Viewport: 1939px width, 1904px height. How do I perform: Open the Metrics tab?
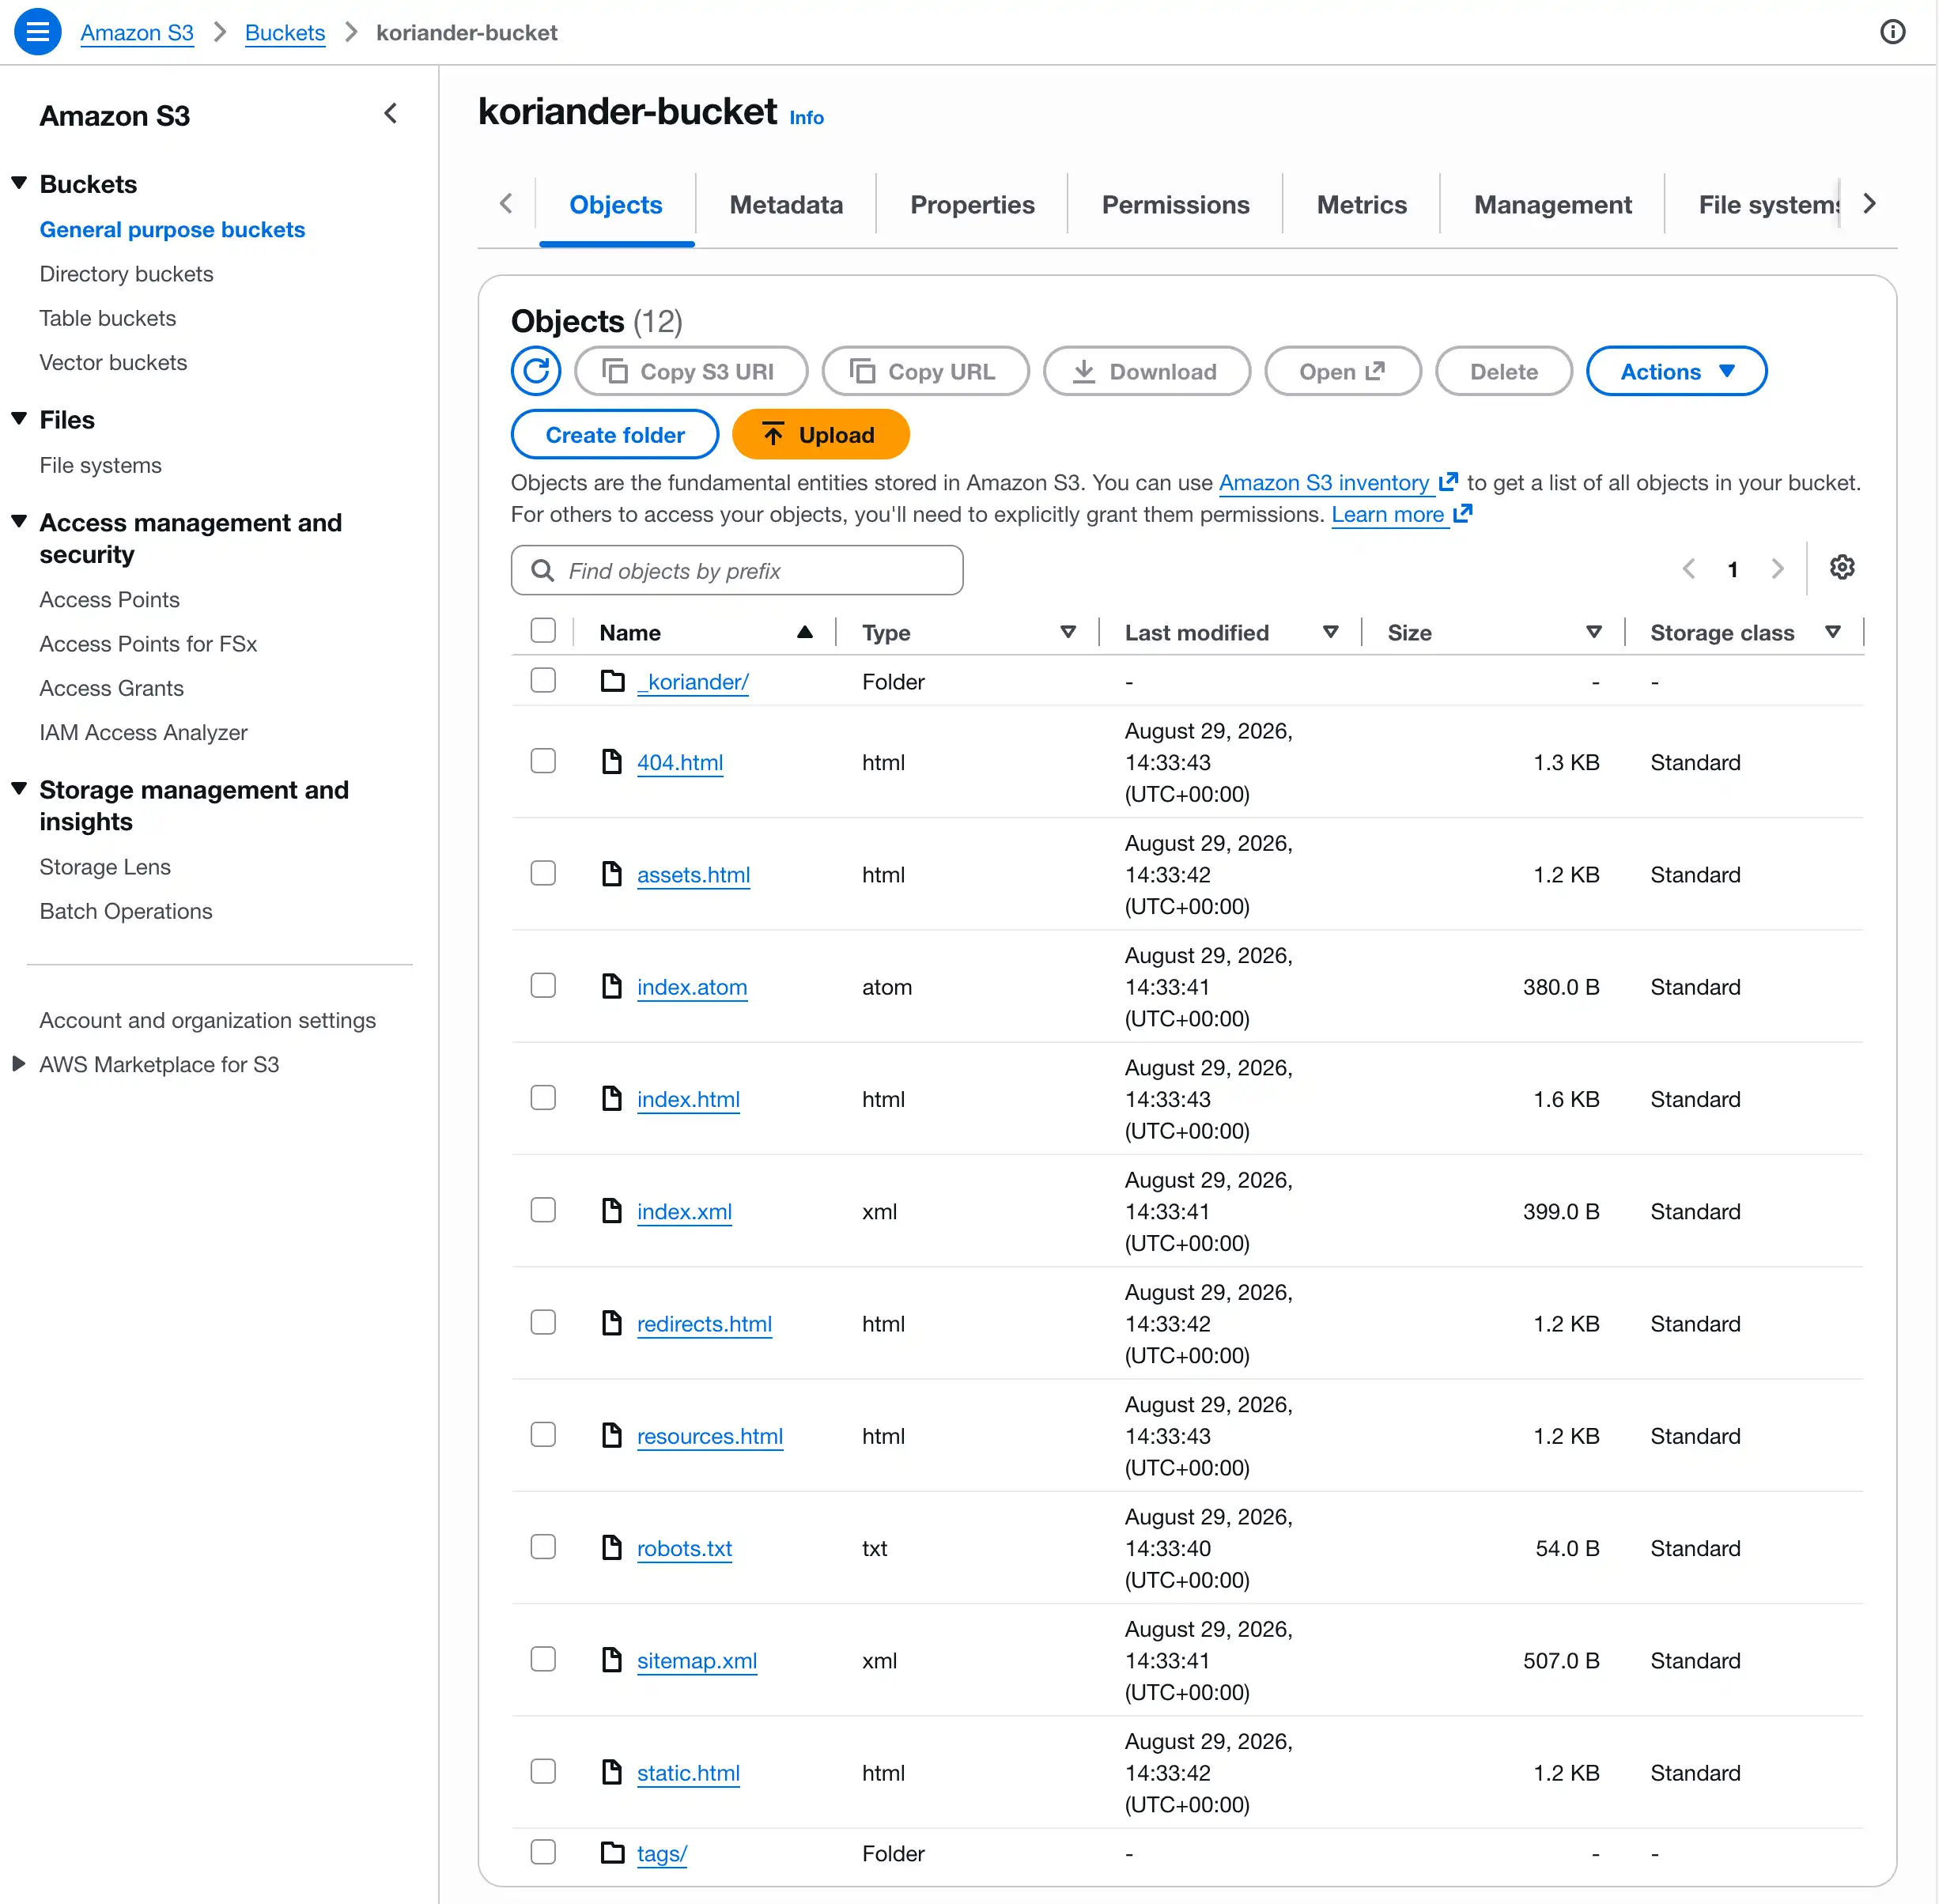tap(1361, 205)
